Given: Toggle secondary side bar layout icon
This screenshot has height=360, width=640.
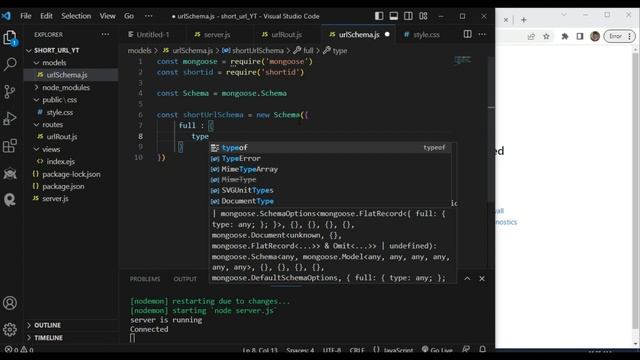Looking at the screenshot, I should tap(408, 16).
